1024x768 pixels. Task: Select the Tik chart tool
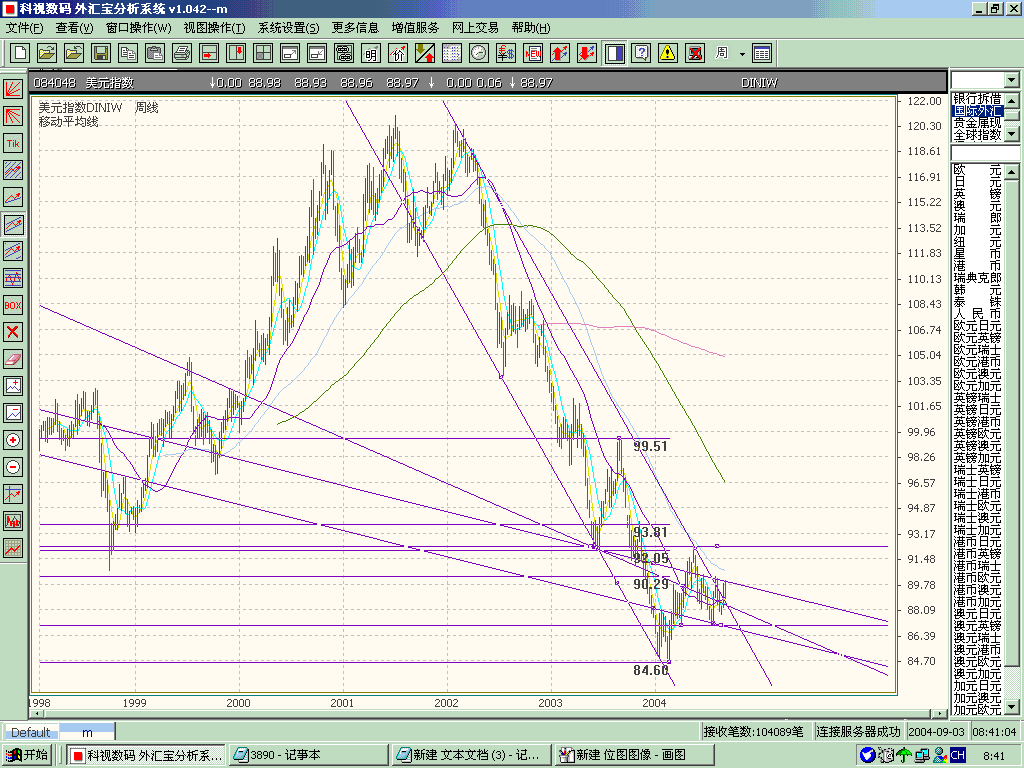(x=13, y=143)
